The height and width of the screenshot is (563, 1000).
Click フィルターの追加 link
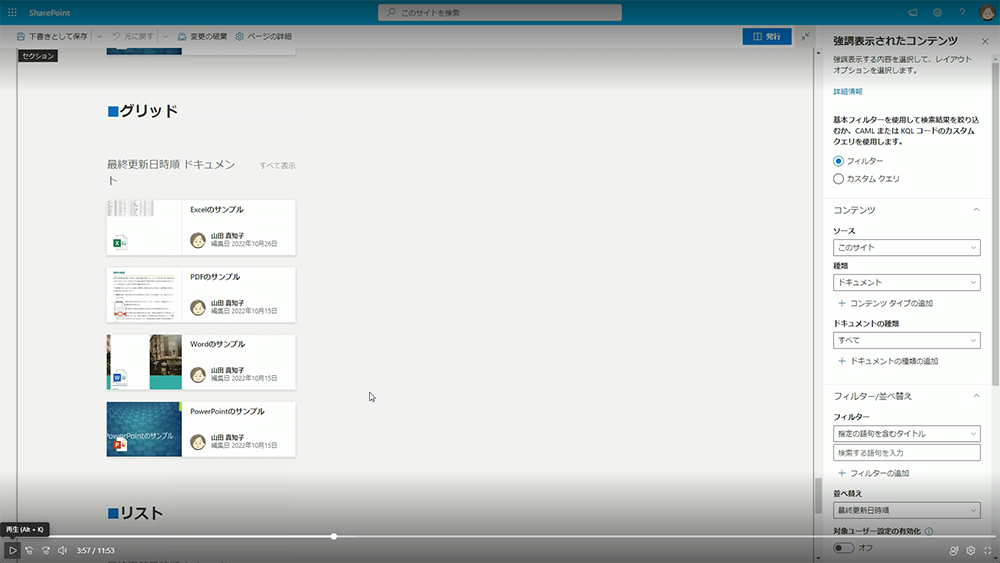[873, 473]
